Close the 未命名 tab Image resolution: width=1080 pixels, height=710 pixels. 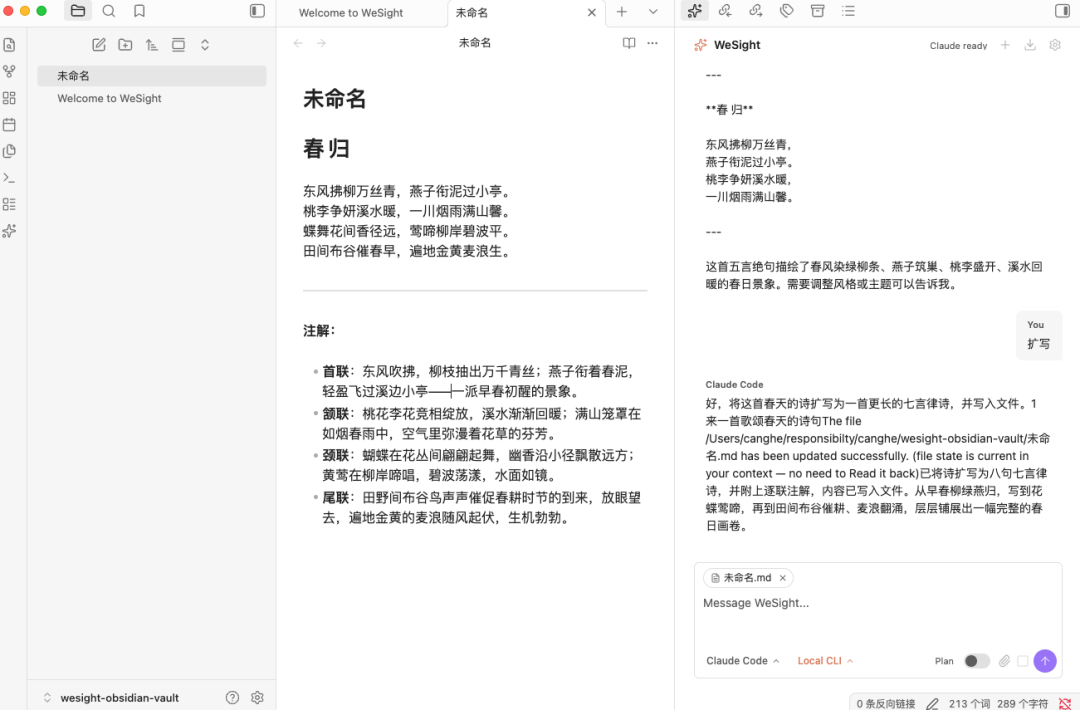(x=592, y=12)
